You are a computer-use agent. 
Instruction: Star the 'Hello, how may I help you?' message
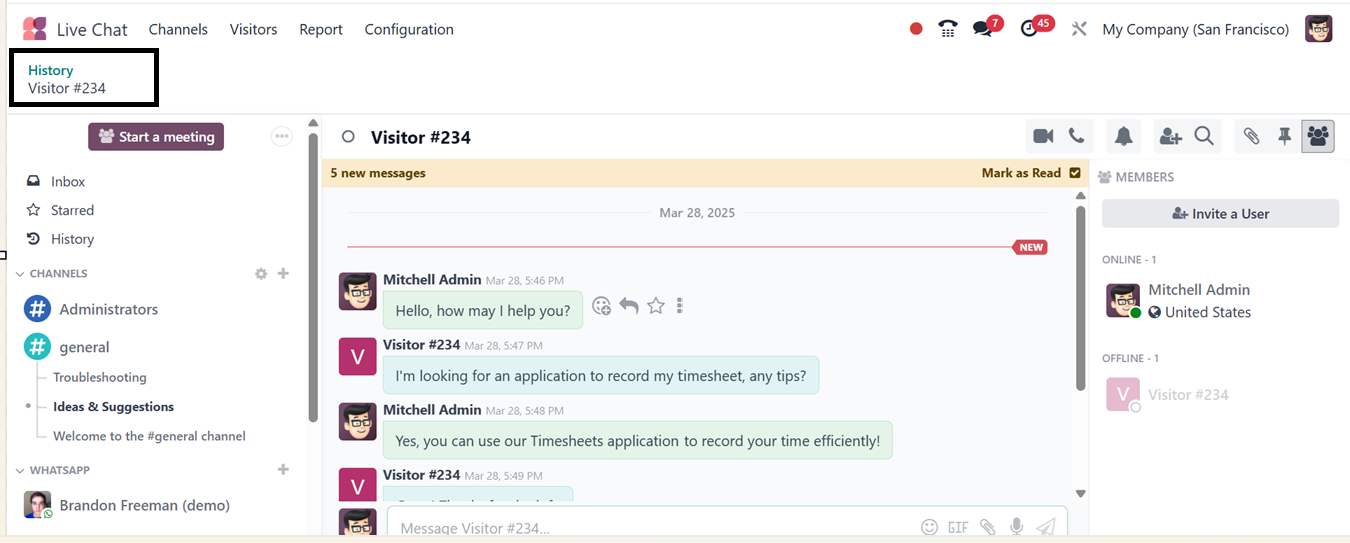point(656,306)
